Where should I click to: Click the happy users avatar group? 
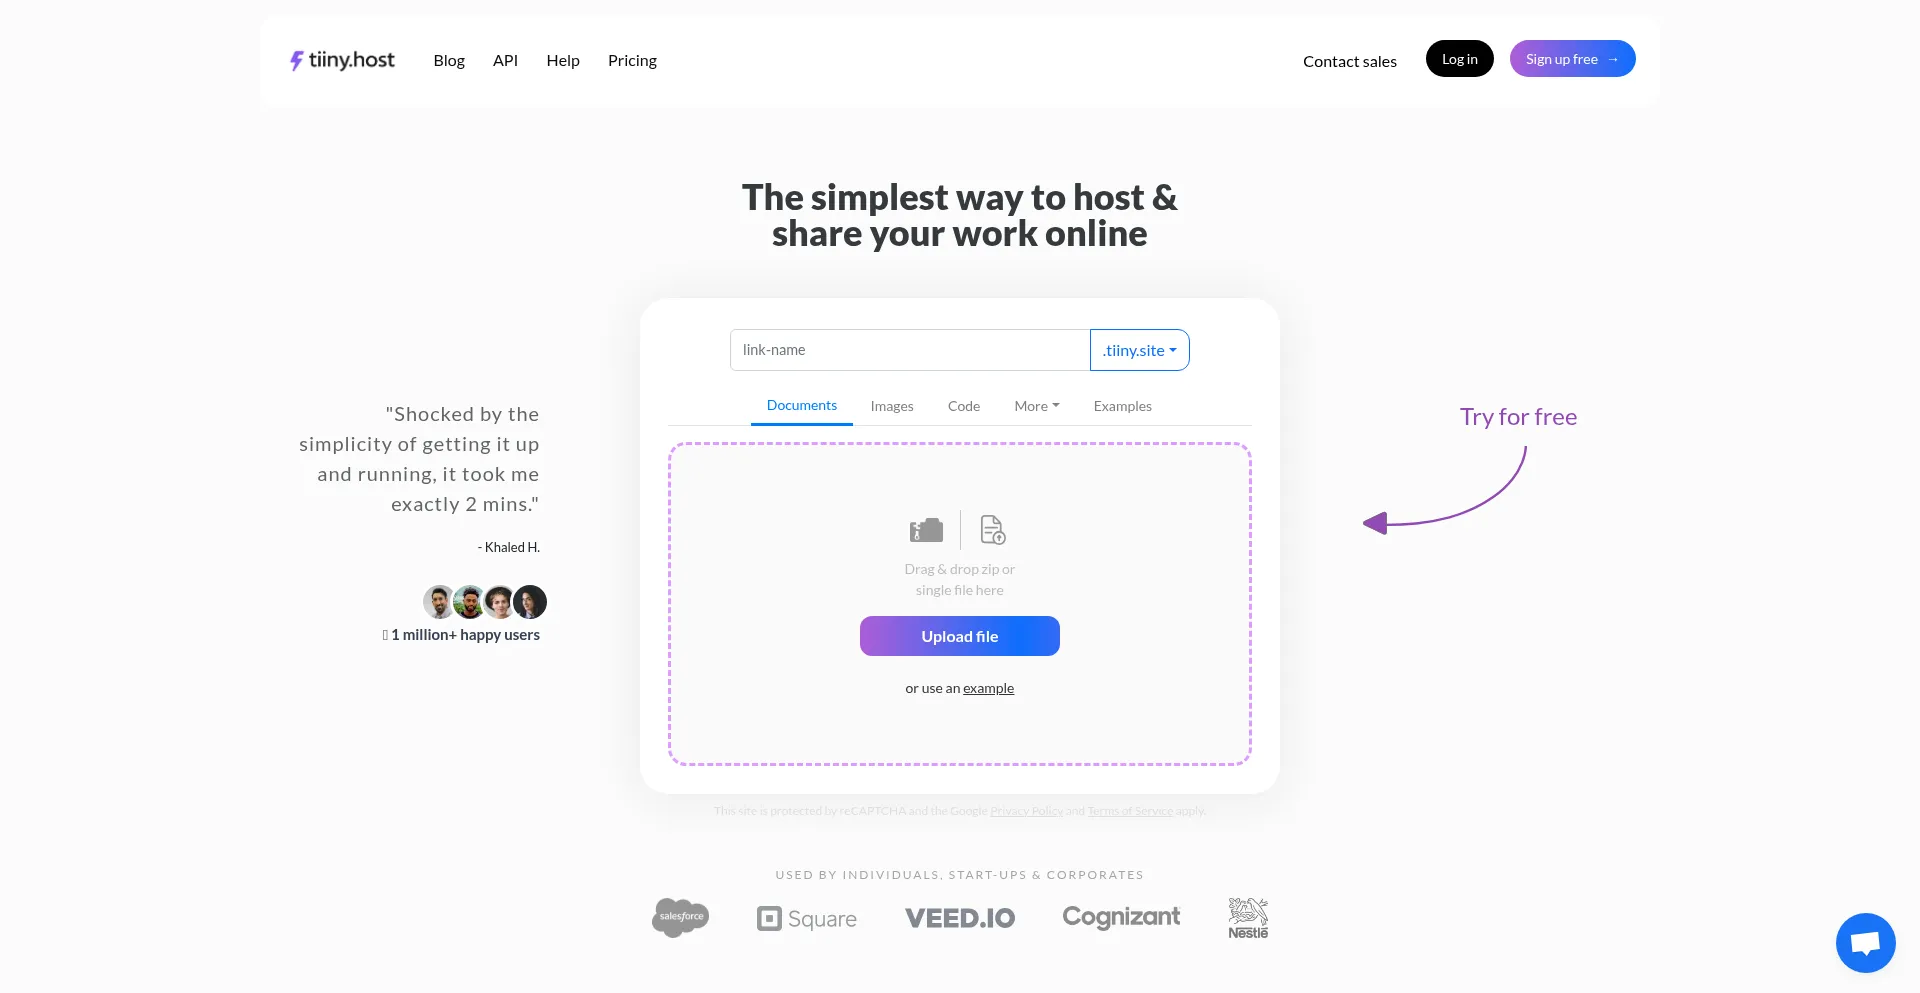[485, 602]
